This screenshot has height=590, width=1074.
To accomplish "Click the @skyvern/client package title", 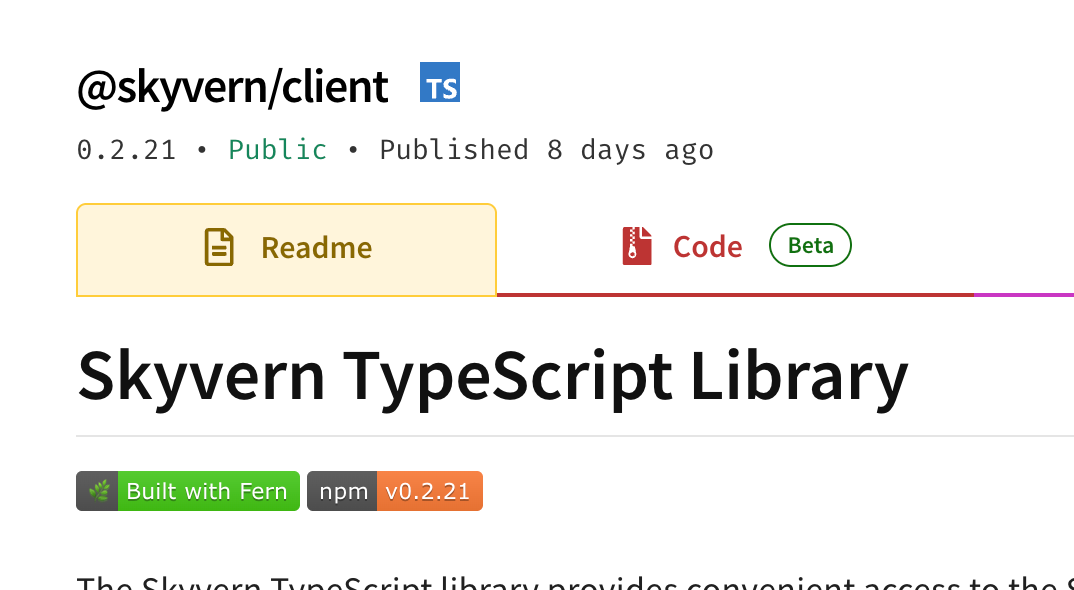I will tap(232, 87).
